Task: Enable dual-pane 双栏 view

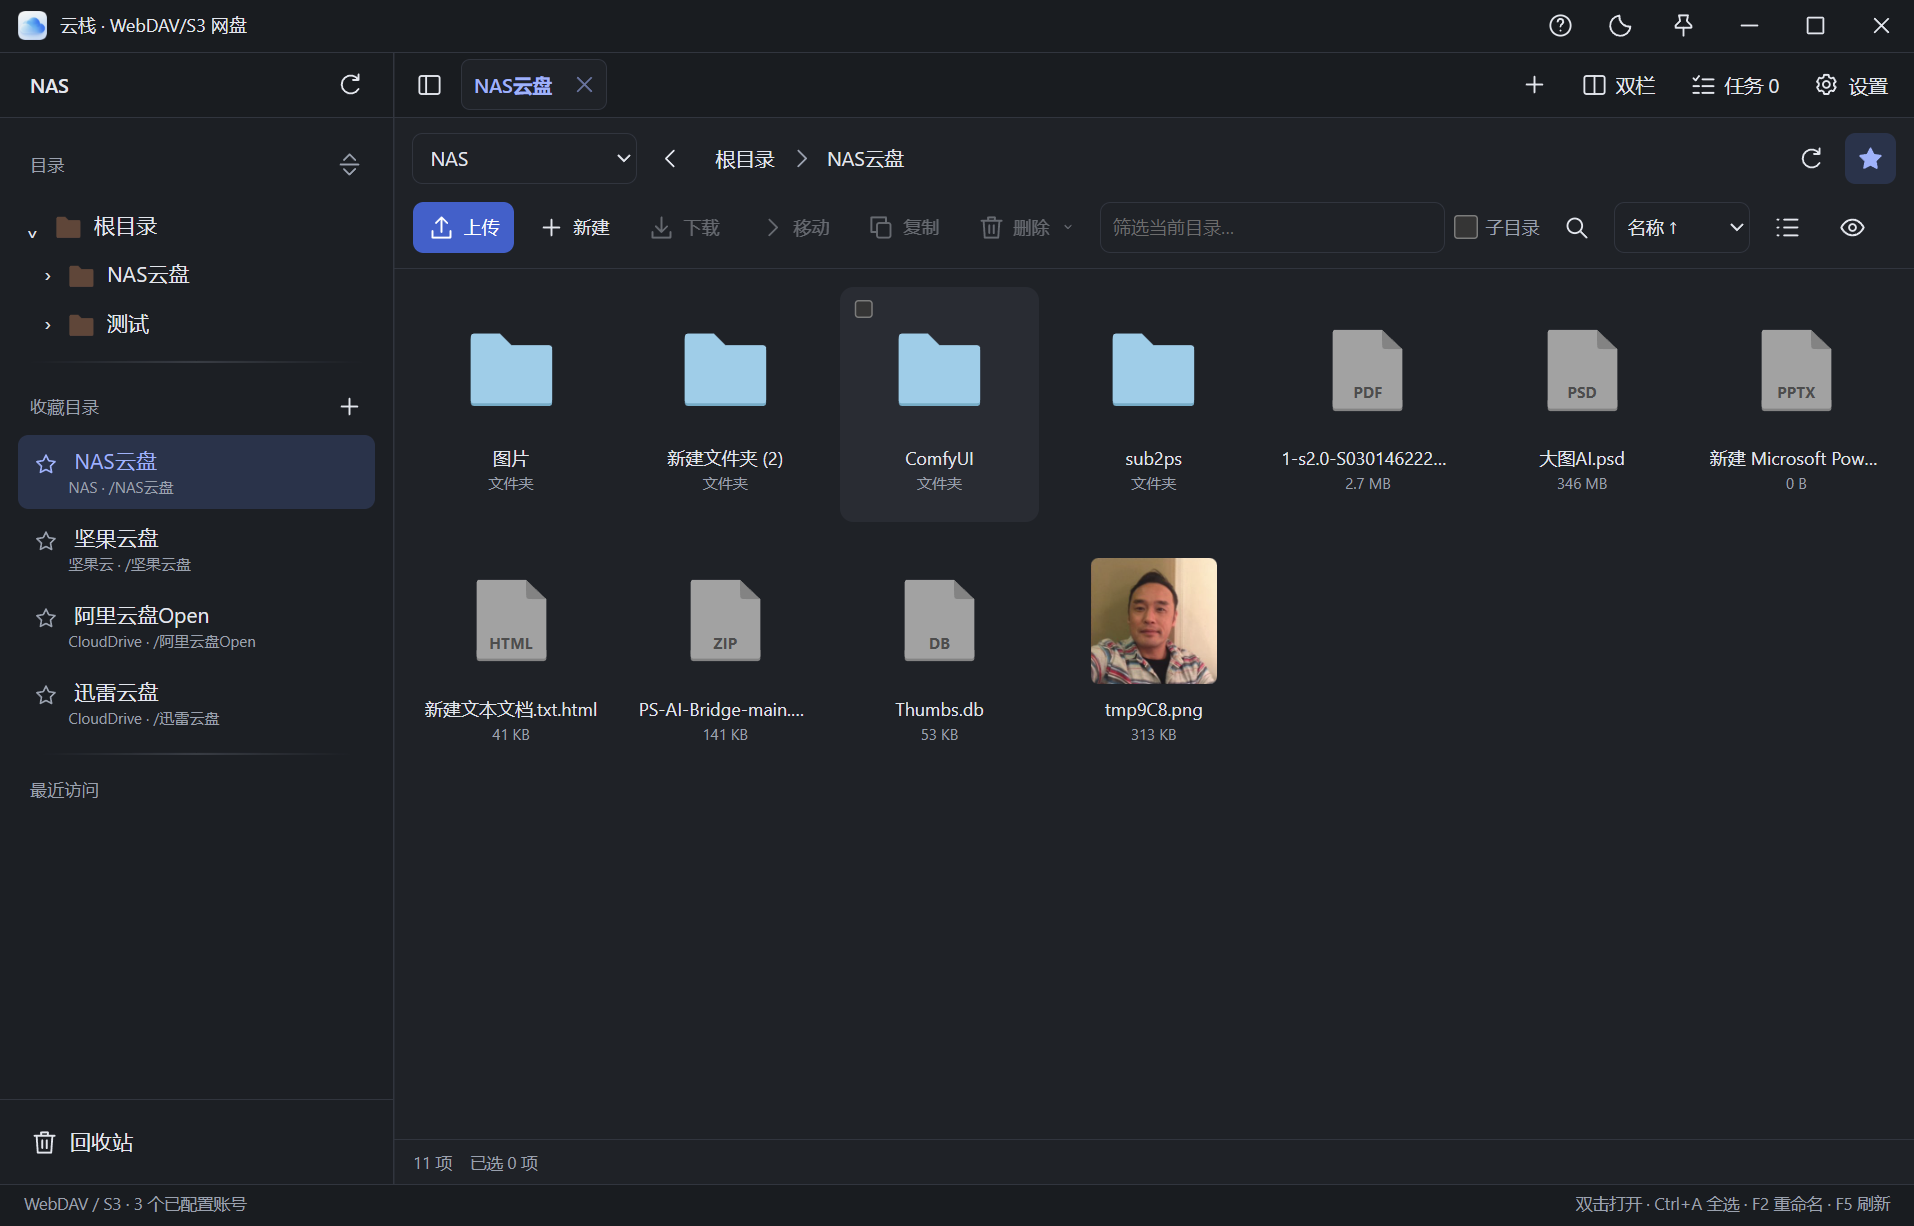Action: click(x=1619, y=86)
